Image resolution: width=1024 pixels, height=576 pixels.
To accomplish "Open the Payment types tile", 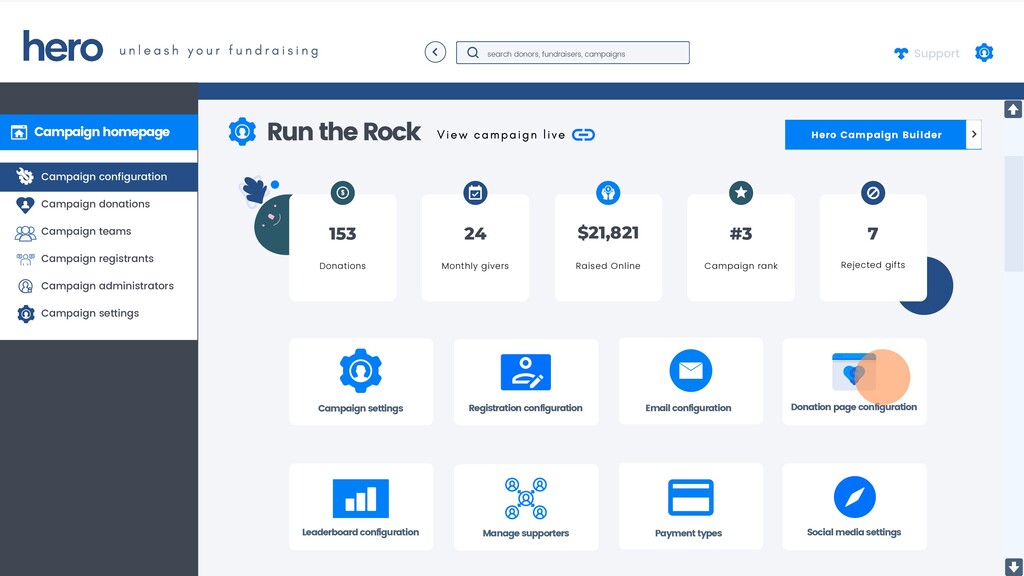I will tap(690, 507).
